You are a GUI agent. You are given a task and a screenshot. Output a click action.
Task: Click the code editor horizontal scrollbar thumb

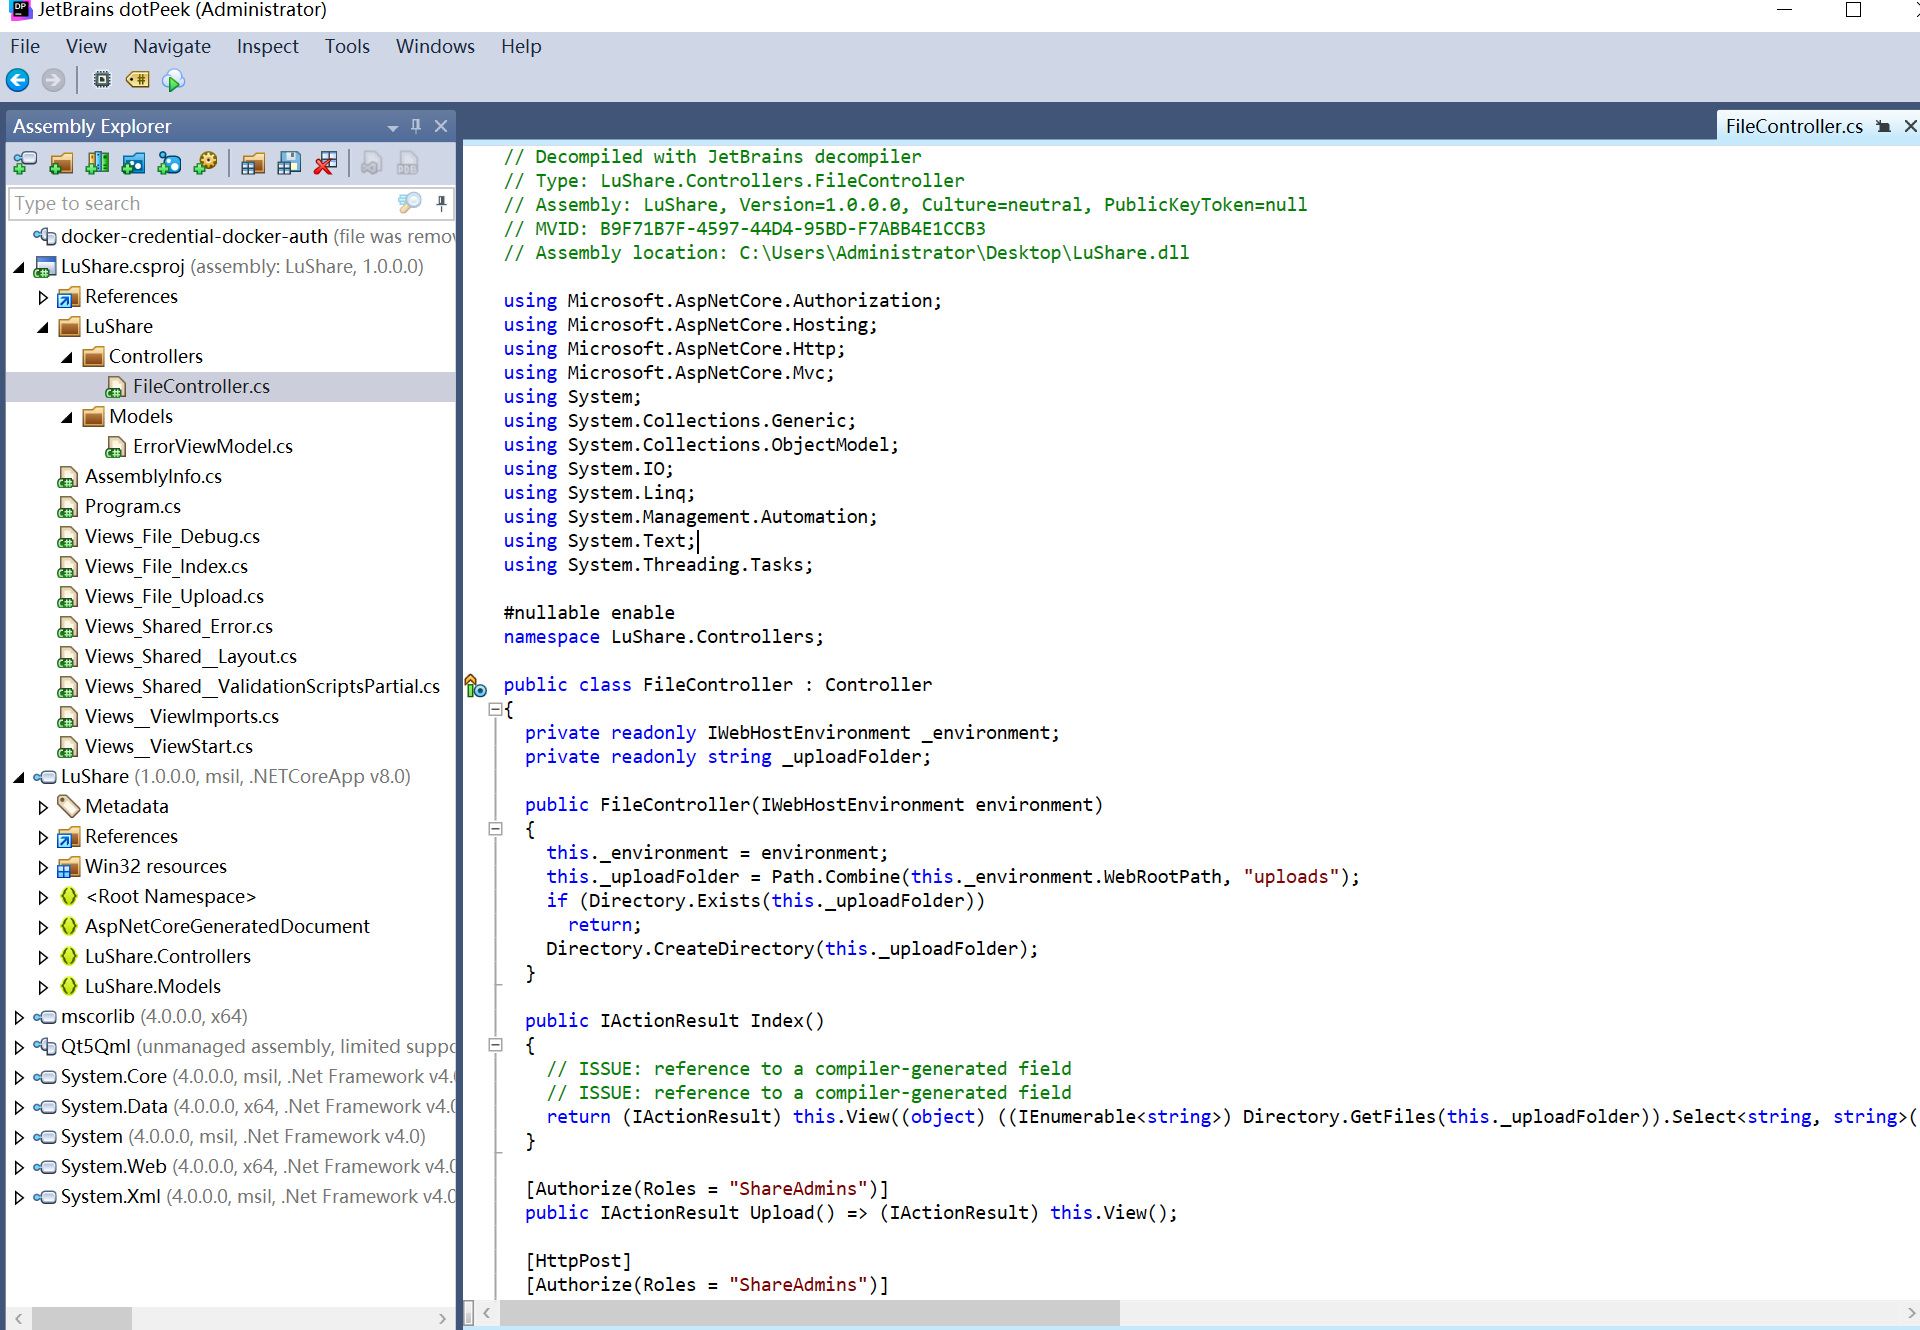pos(808,1312)
